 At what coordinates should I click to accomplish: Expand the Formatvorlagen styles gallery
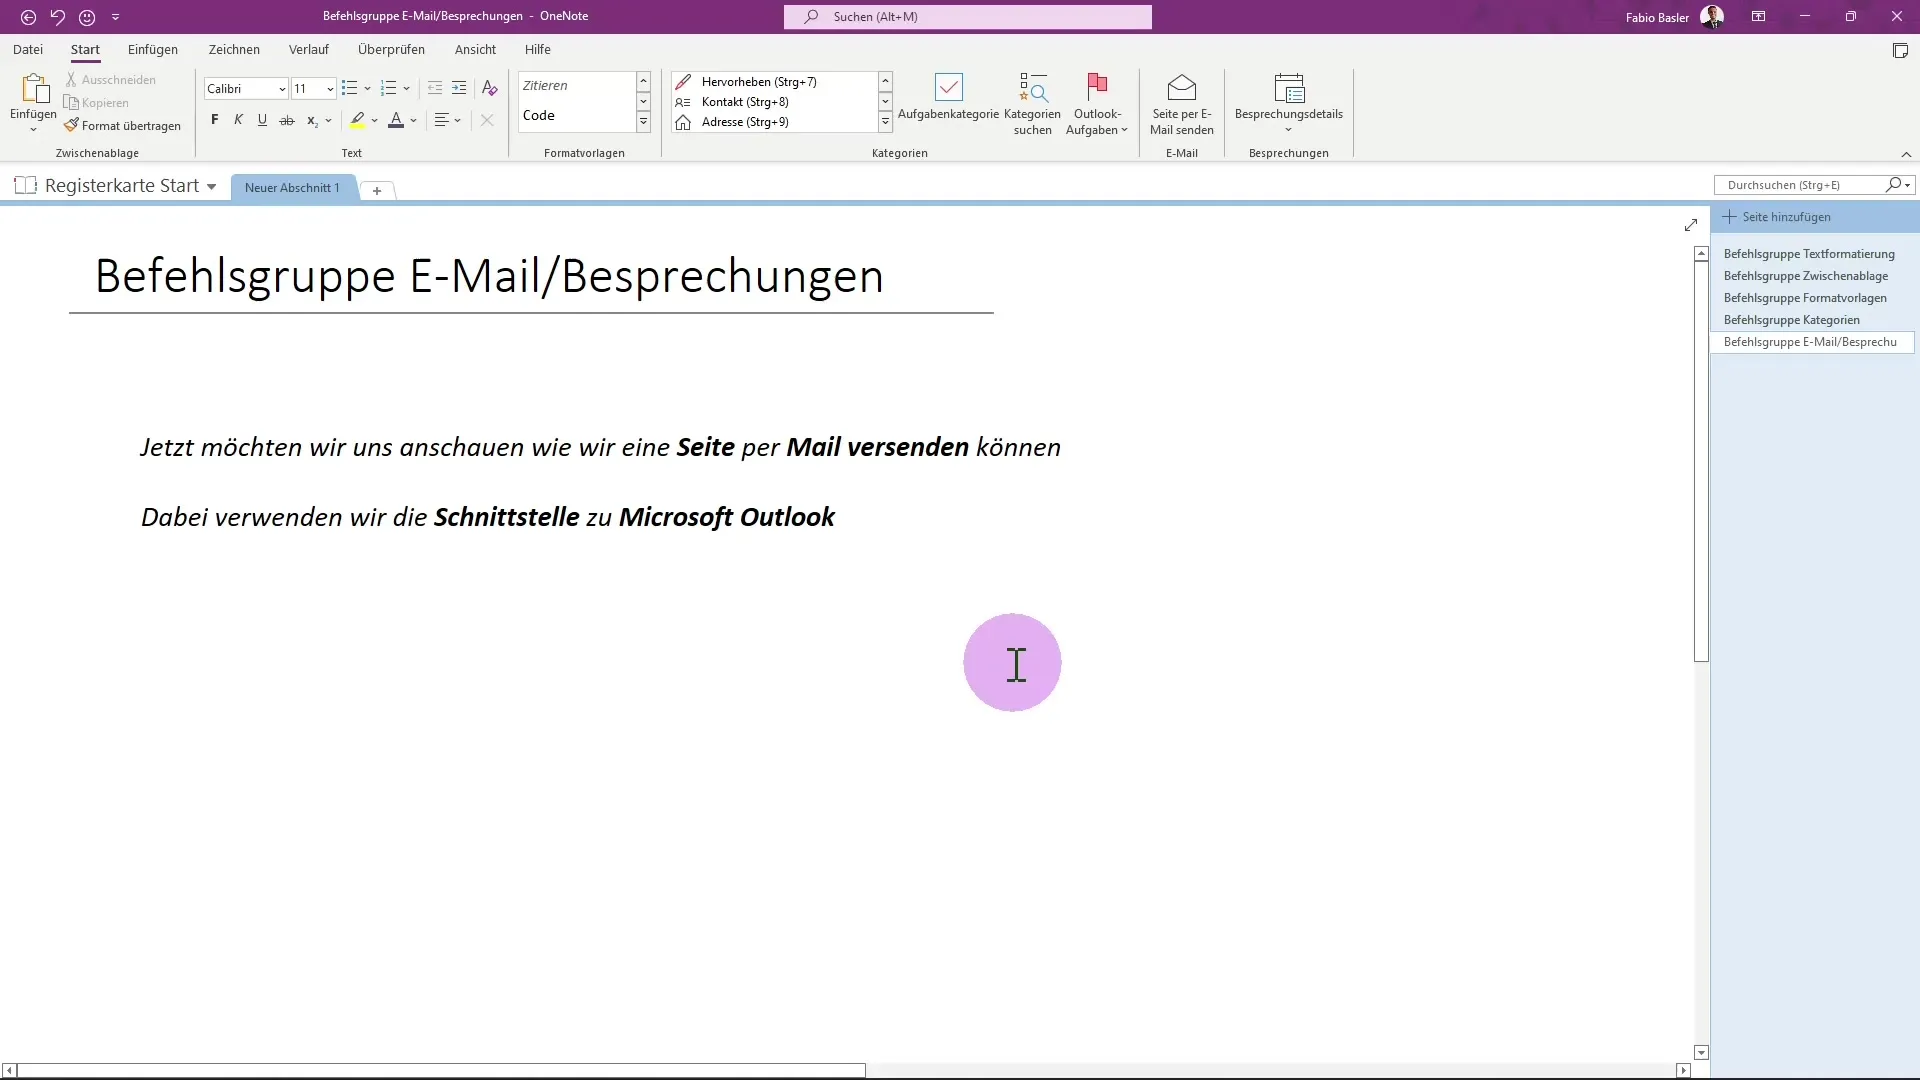(643, 122)
